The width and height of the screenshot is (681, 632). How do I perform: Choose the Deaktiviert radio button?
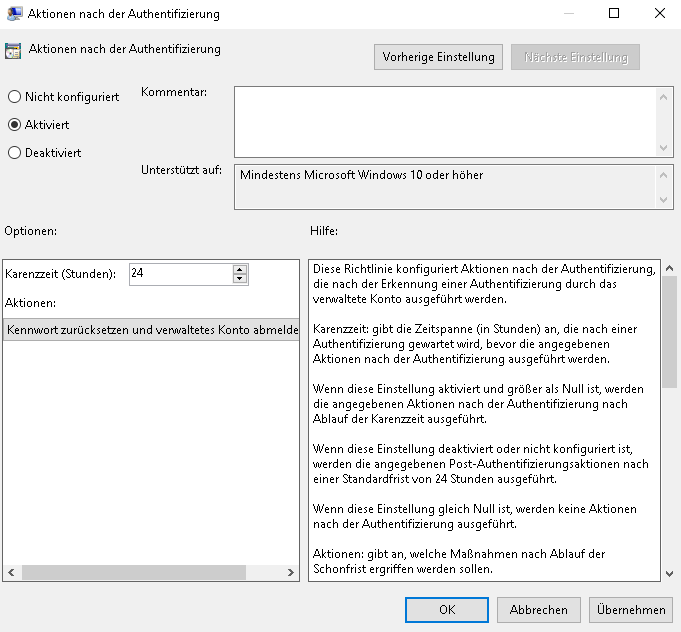[x=14, y=153]
